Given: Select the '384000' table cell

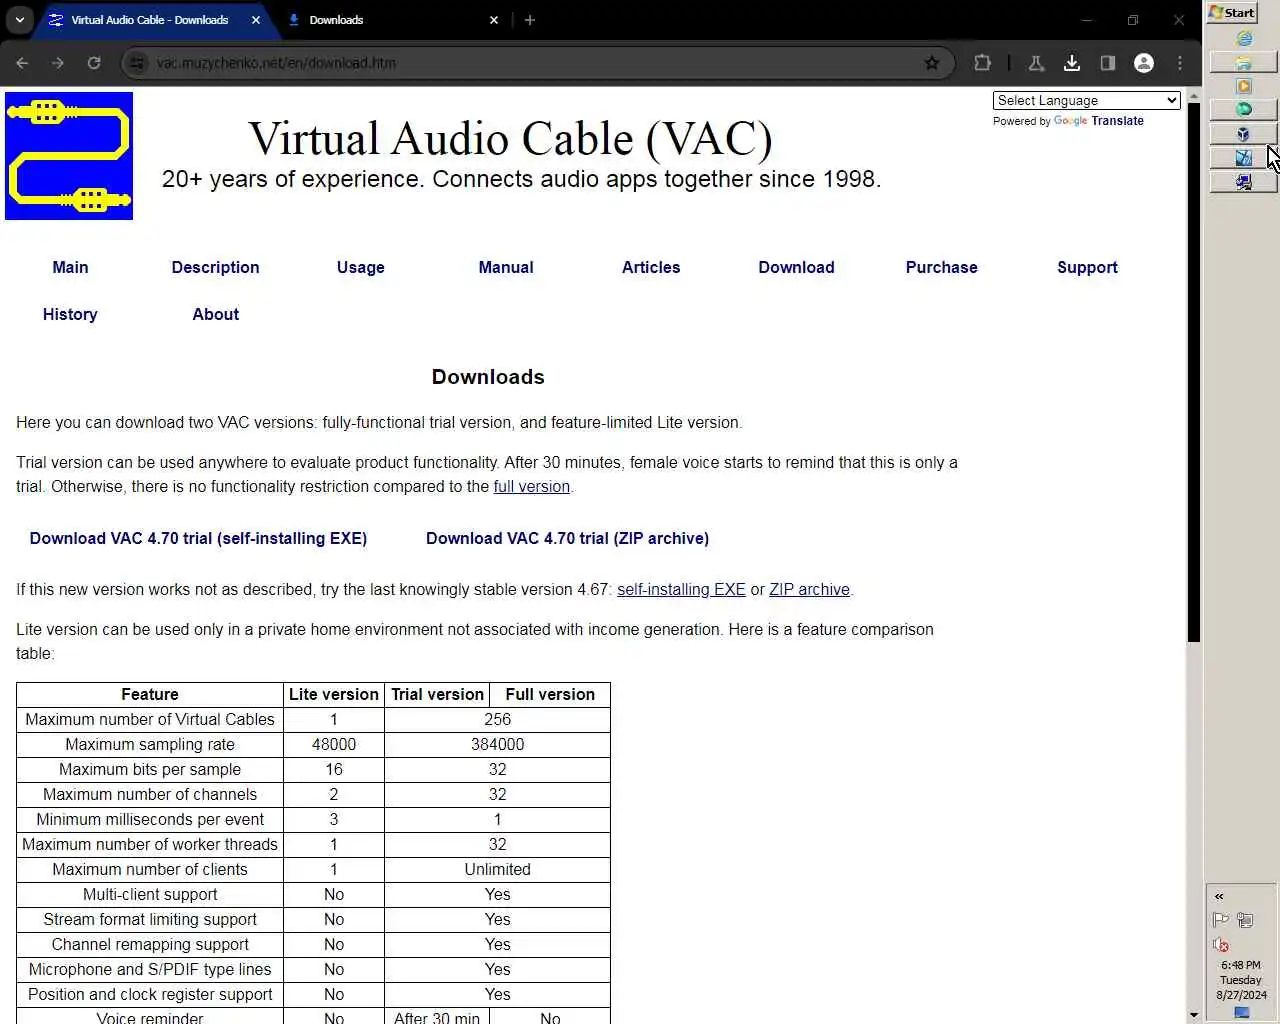Looking at the screenshot, I should coord(497,744).
